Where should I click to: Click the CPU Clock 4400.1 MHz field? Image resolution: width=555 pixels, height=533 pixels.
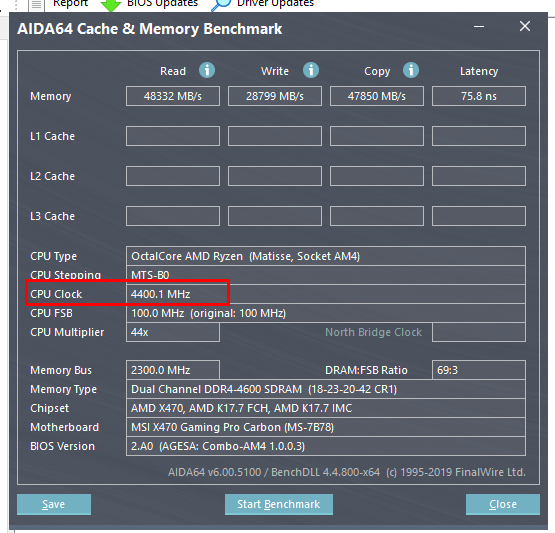325,294
